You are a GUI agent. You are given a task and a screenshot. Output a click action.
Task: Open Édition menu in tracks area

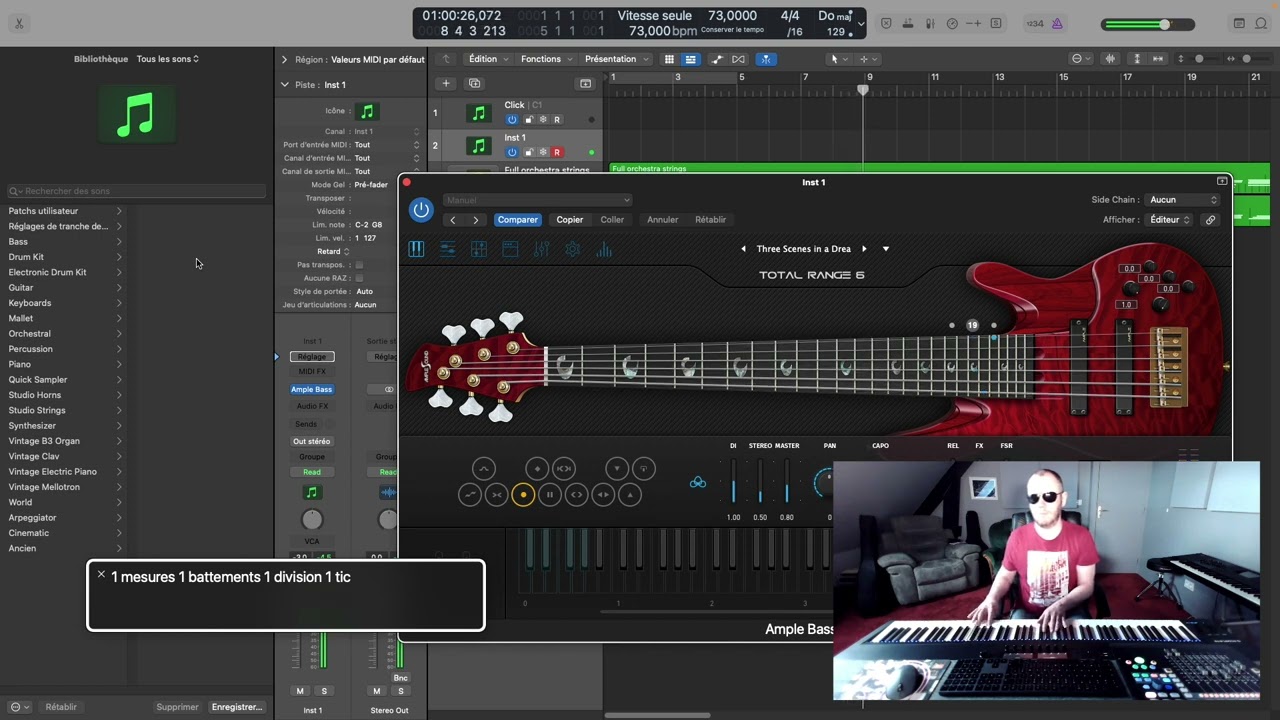pyautogui.click(x=488, y=59)
